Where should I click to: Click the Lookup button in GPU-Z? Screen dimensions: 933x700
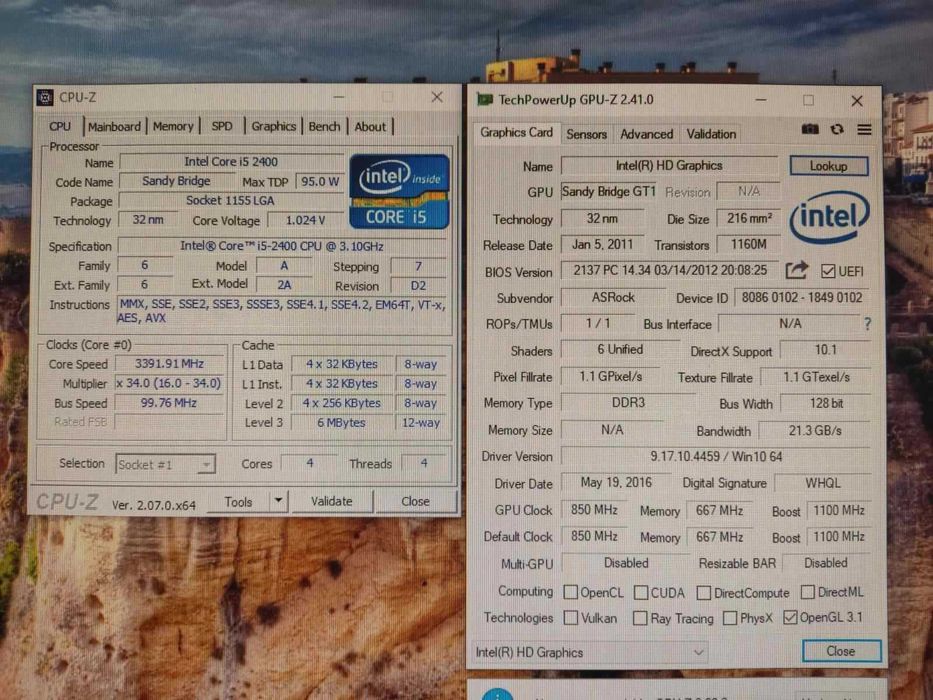(x=828, y=166)
